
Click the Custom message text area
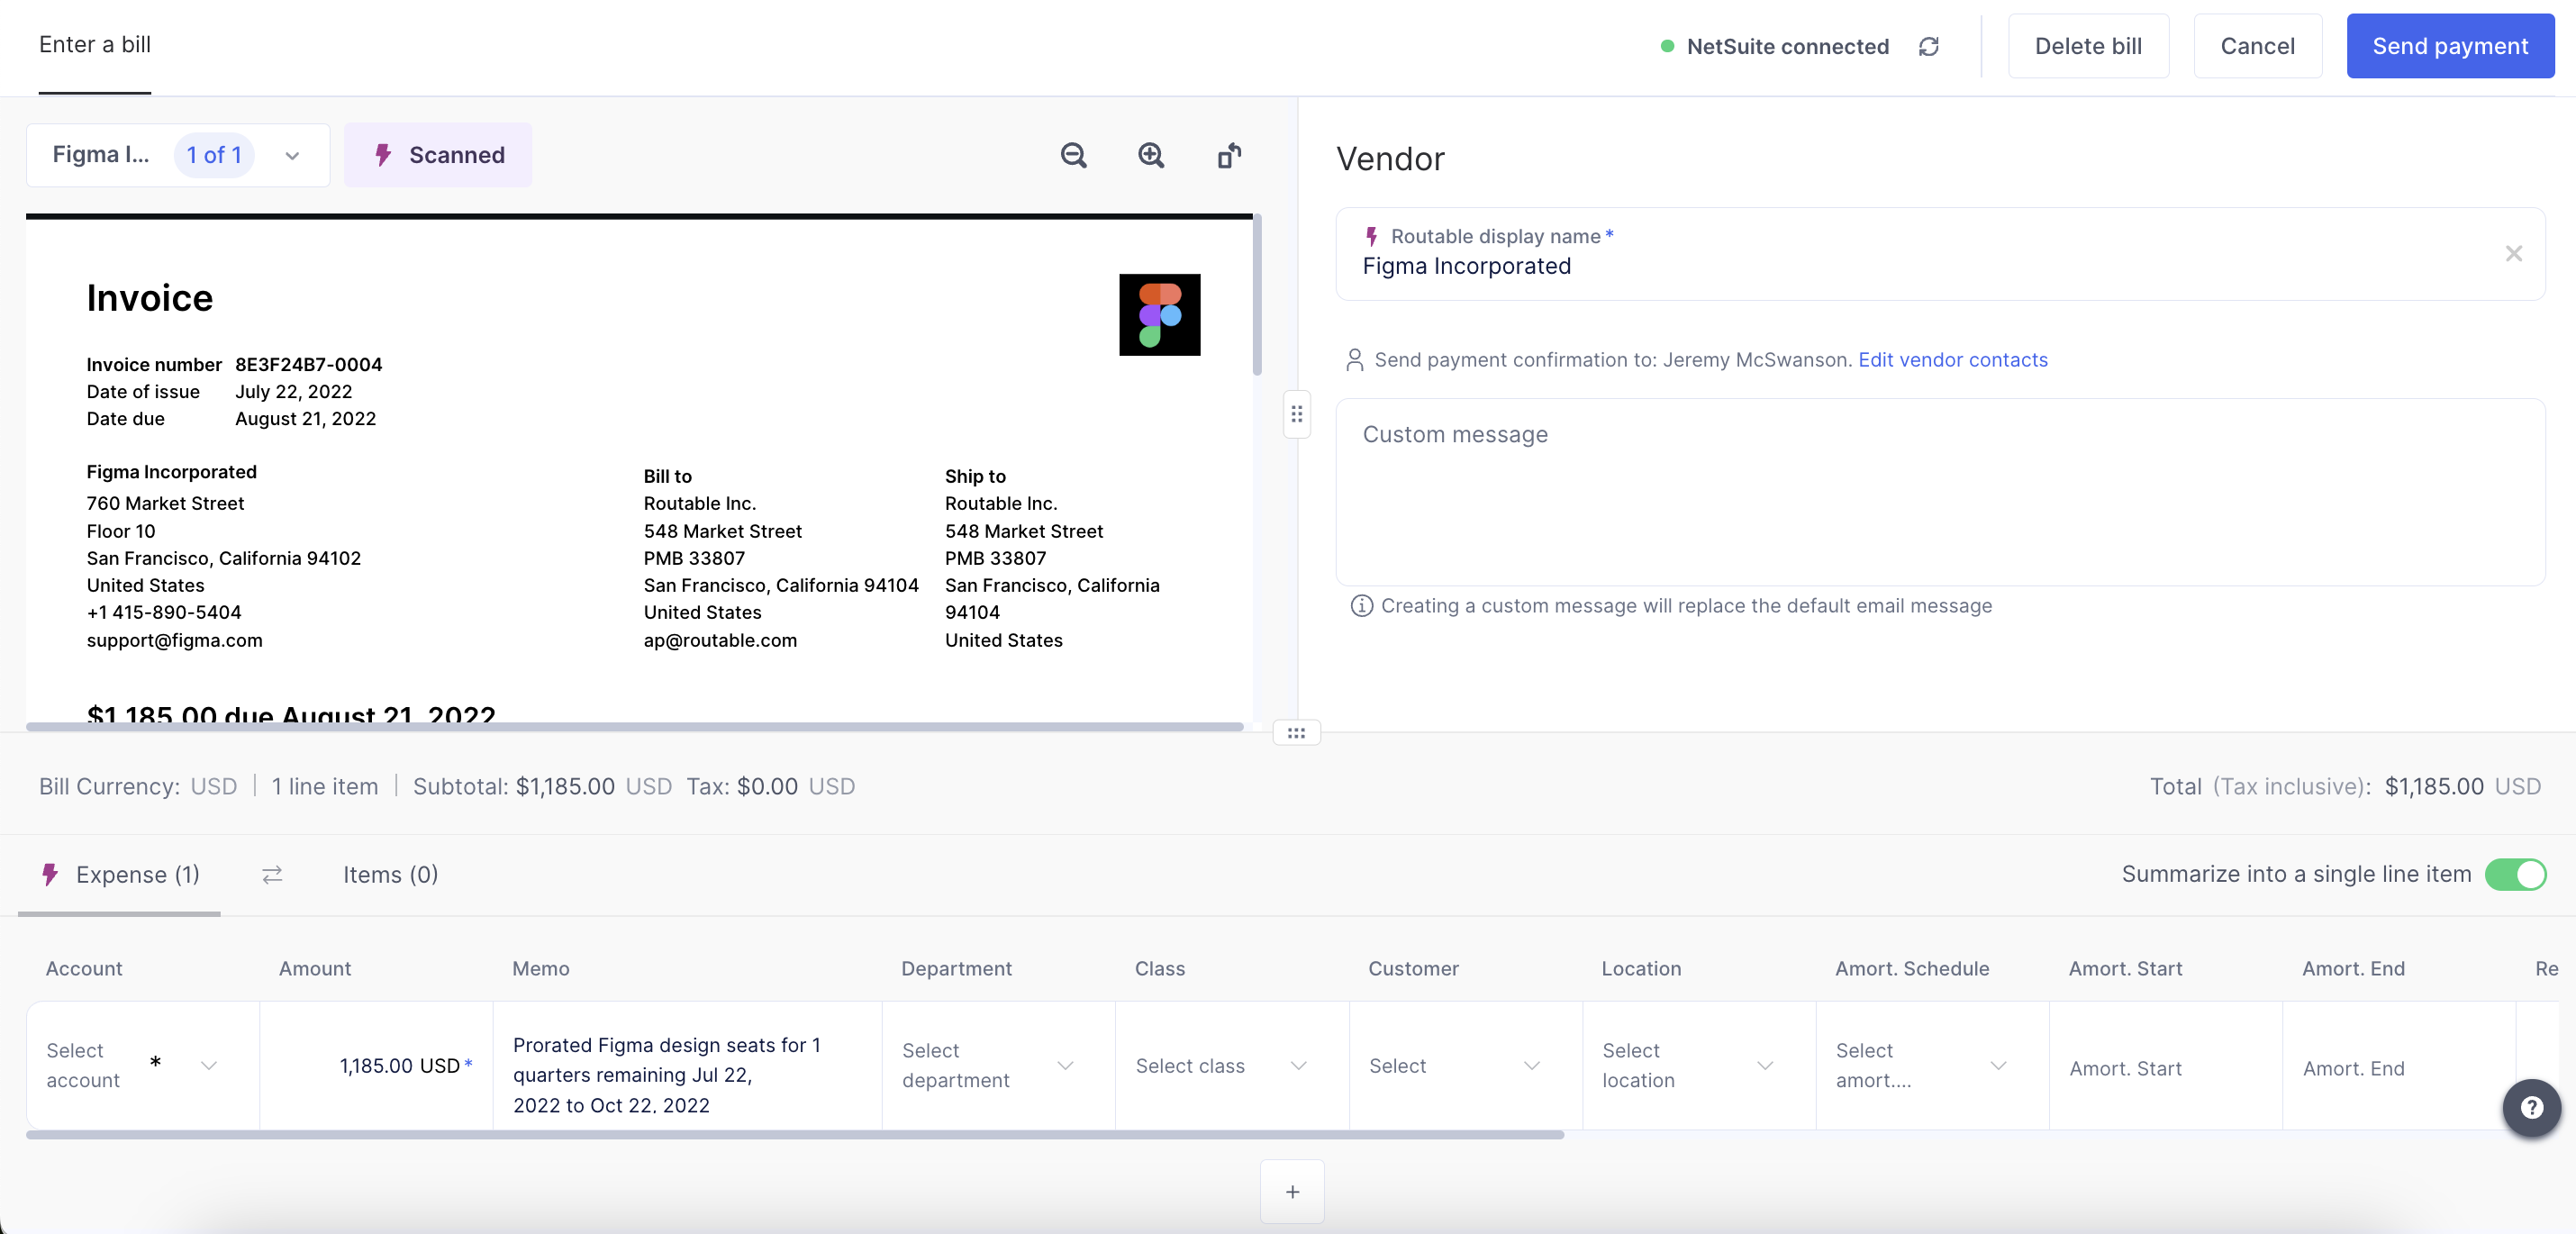(1940, 492)
